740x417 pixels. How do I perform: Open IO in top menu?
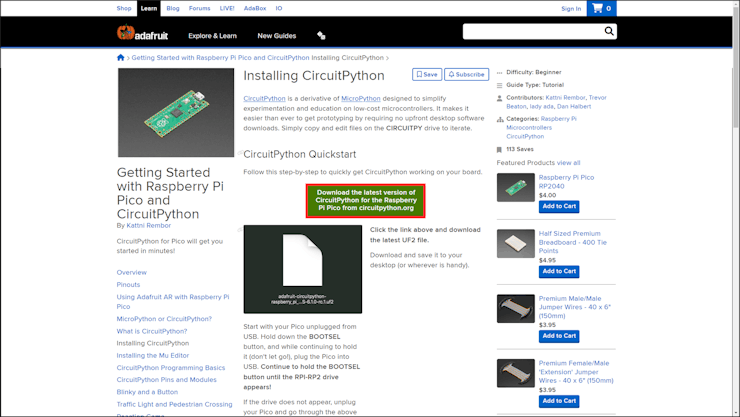tap(279, 8)
